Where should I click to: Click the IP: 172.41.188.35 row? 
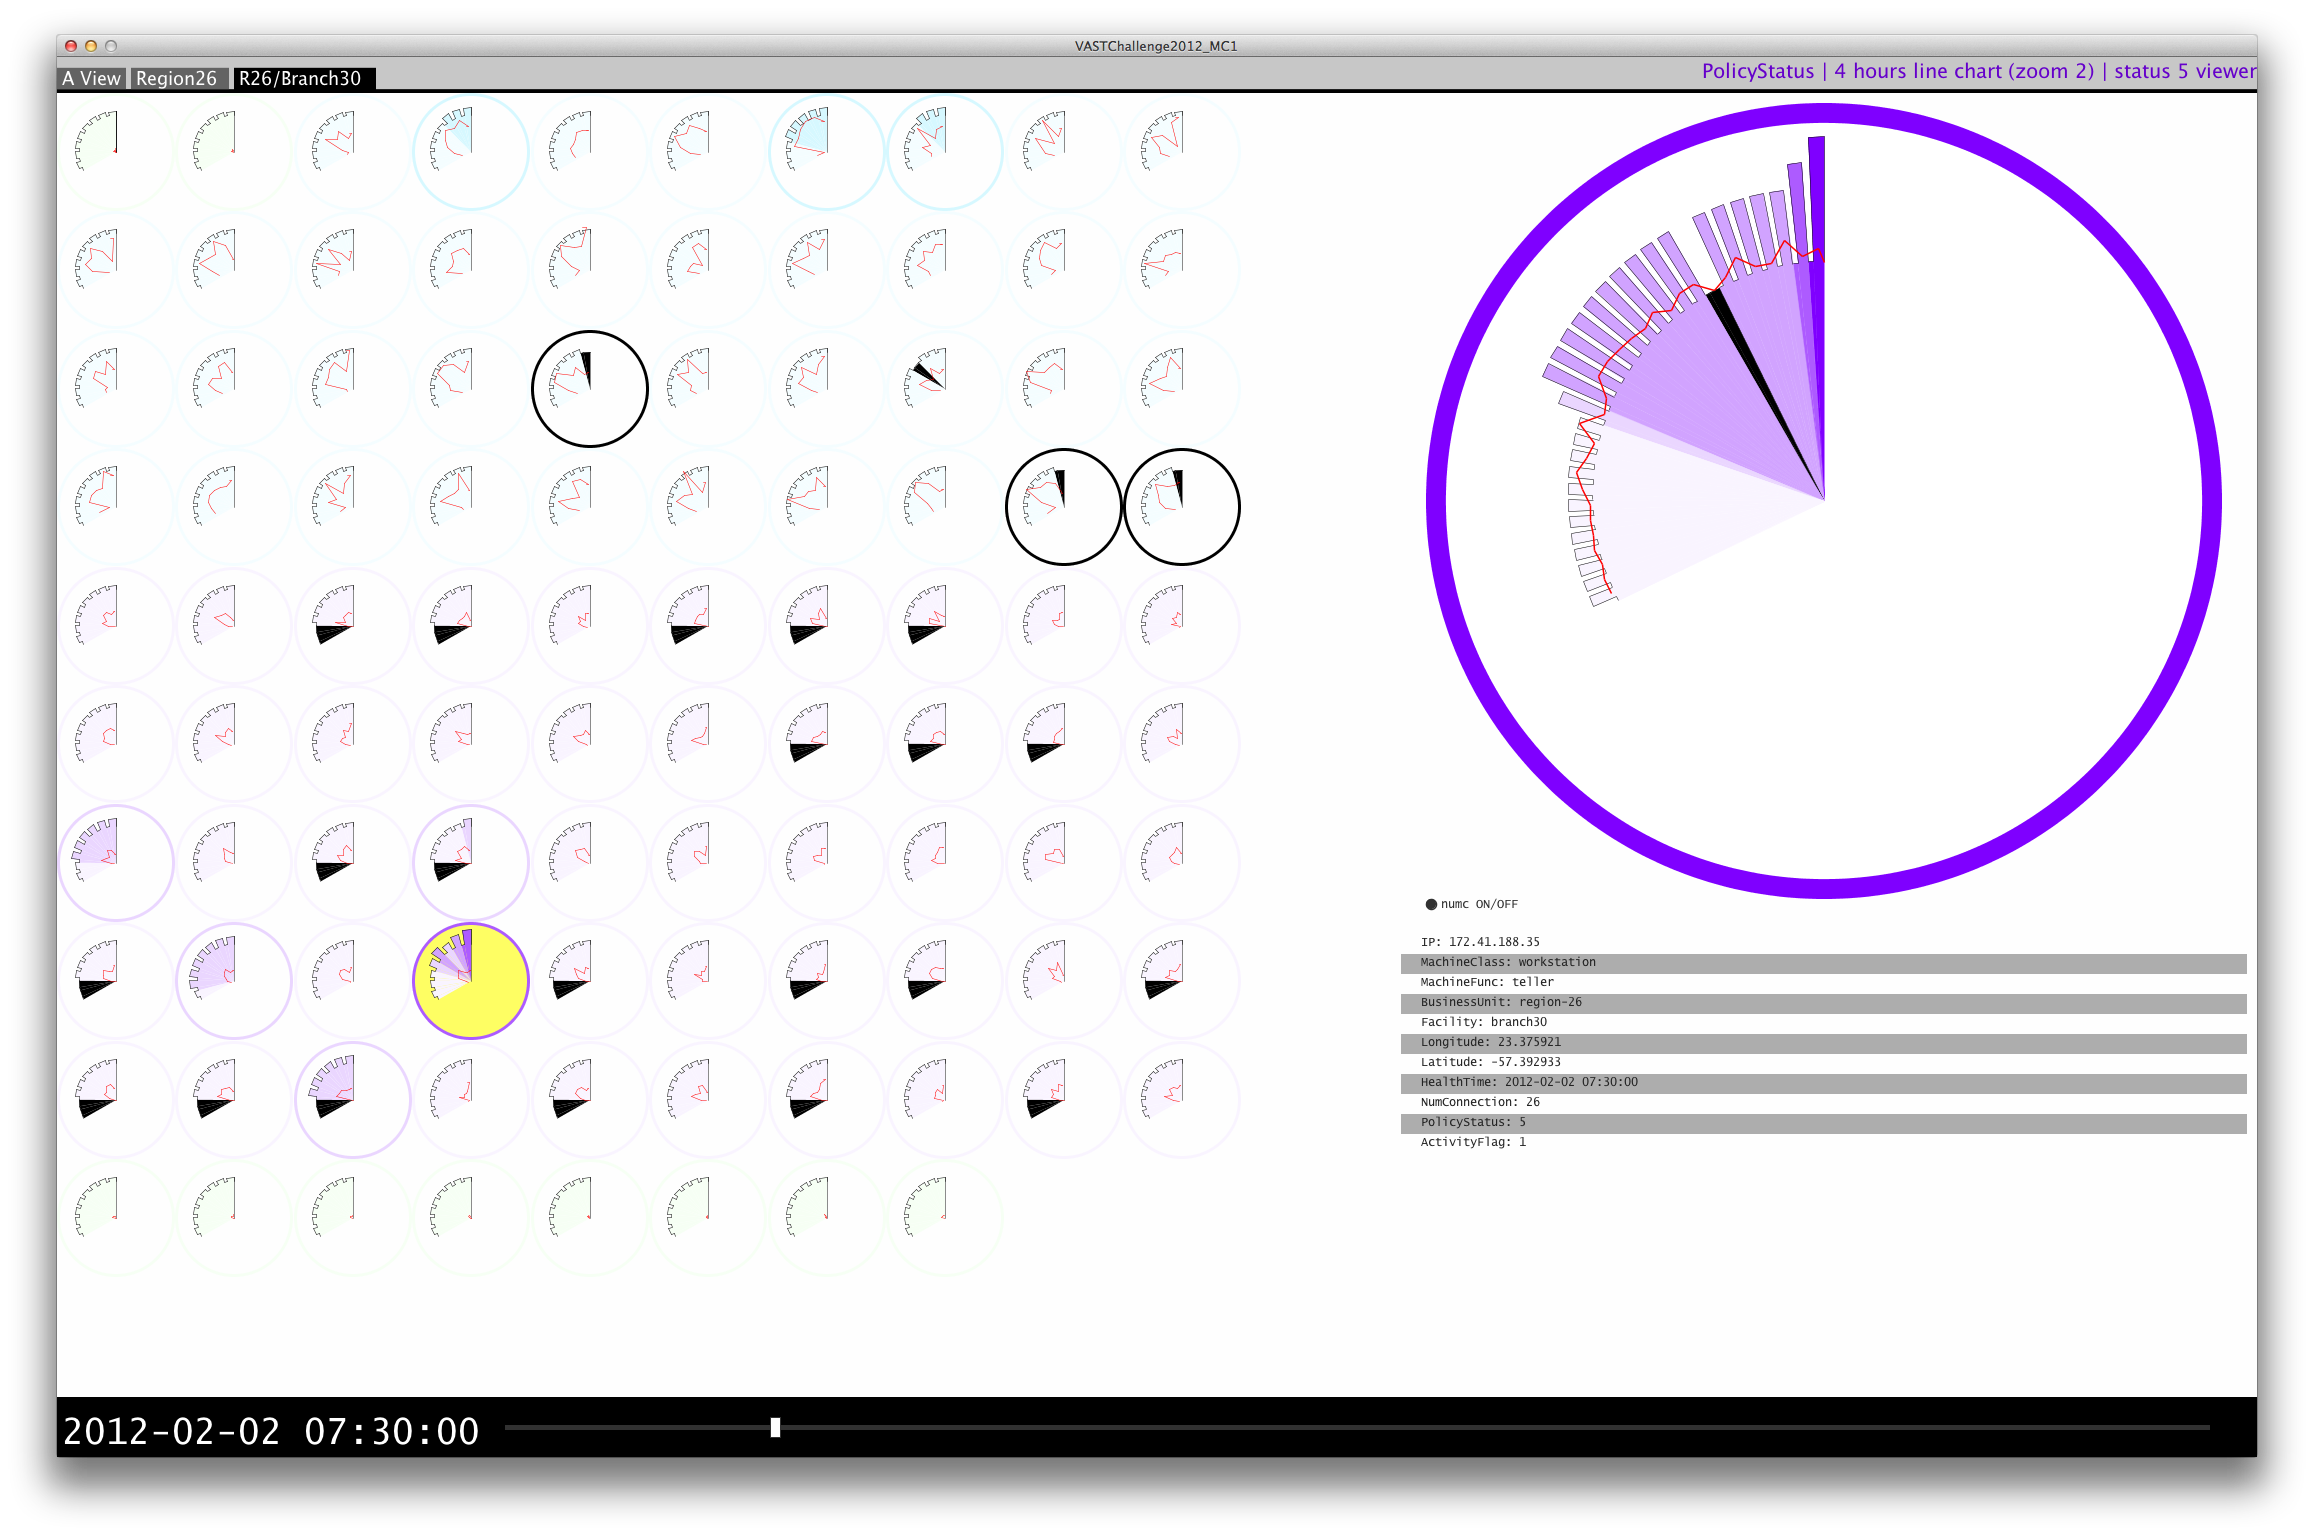[x=1823, y=942]
